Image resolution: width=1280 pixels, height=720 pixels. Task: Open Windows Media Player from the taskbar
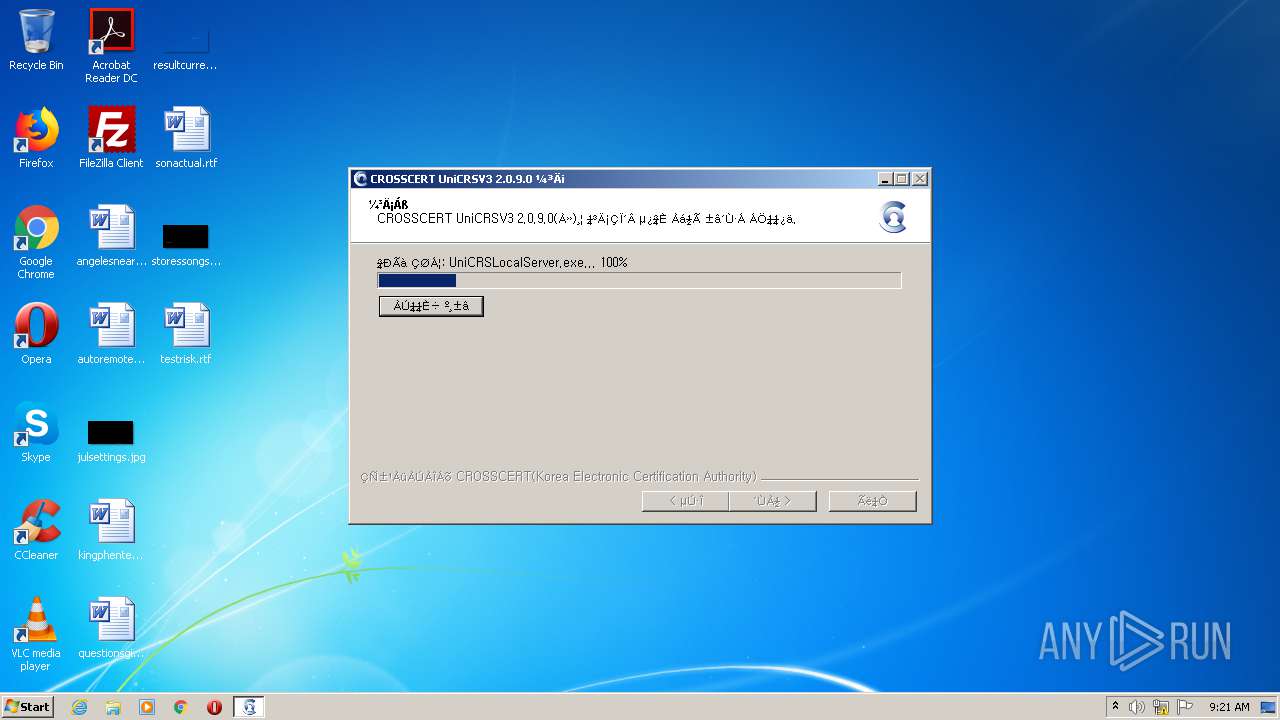coord(147,707)
